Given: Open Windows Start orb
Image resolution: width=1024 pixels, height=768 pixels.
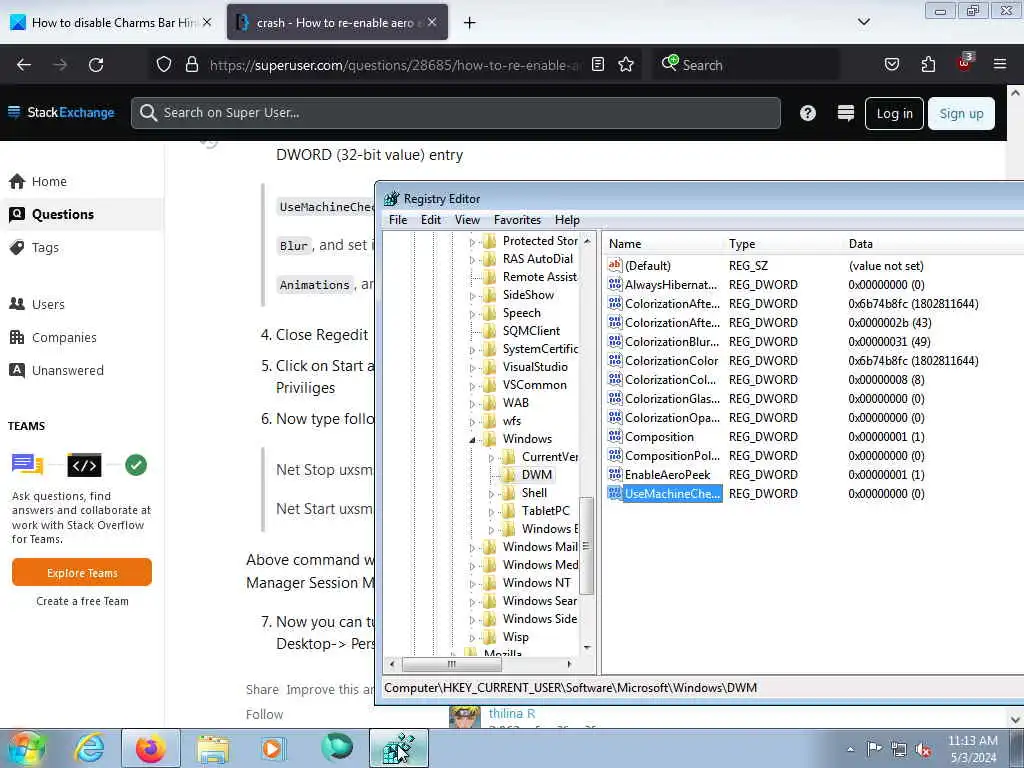Looking at the screenshot, I should 26,748.
